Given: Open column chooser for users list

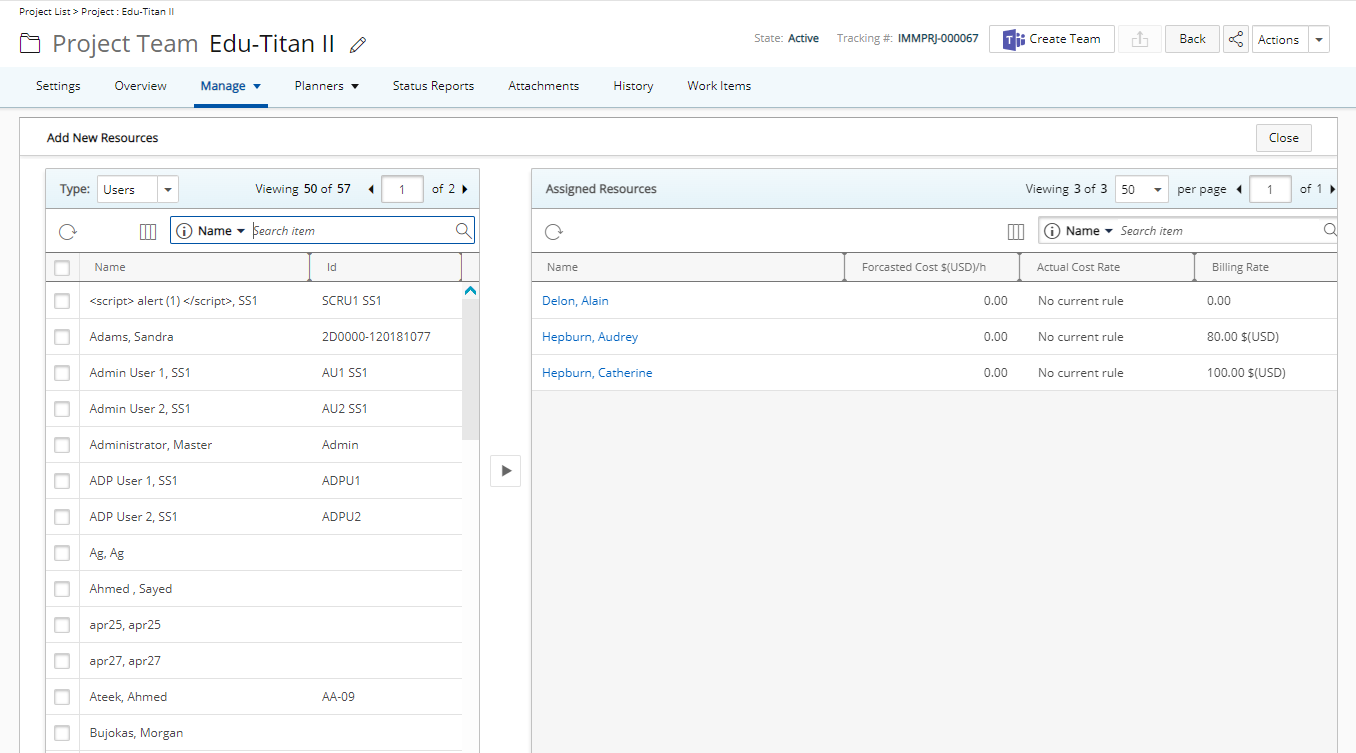Looking at the screenshot, I should coord(148,231).
